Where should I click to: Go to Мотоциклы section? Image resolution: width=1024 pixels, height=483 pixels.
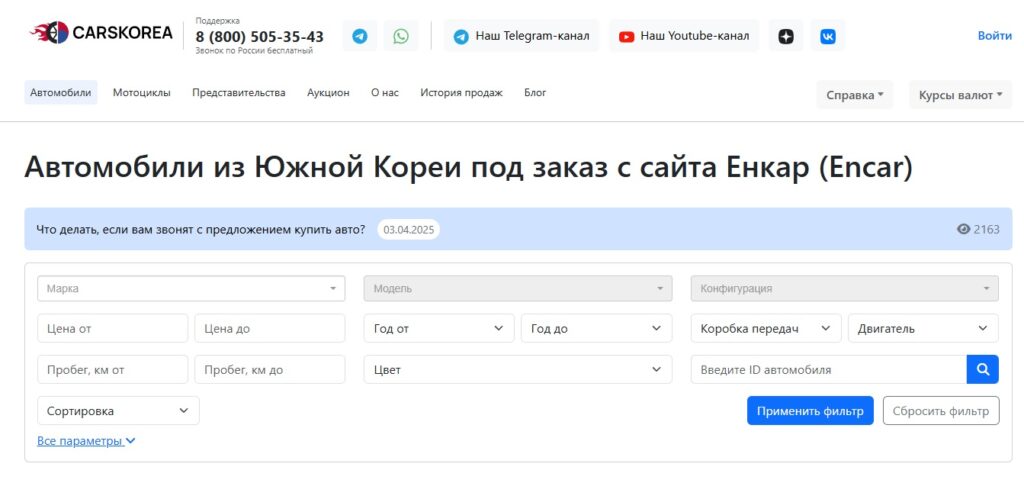142,93
